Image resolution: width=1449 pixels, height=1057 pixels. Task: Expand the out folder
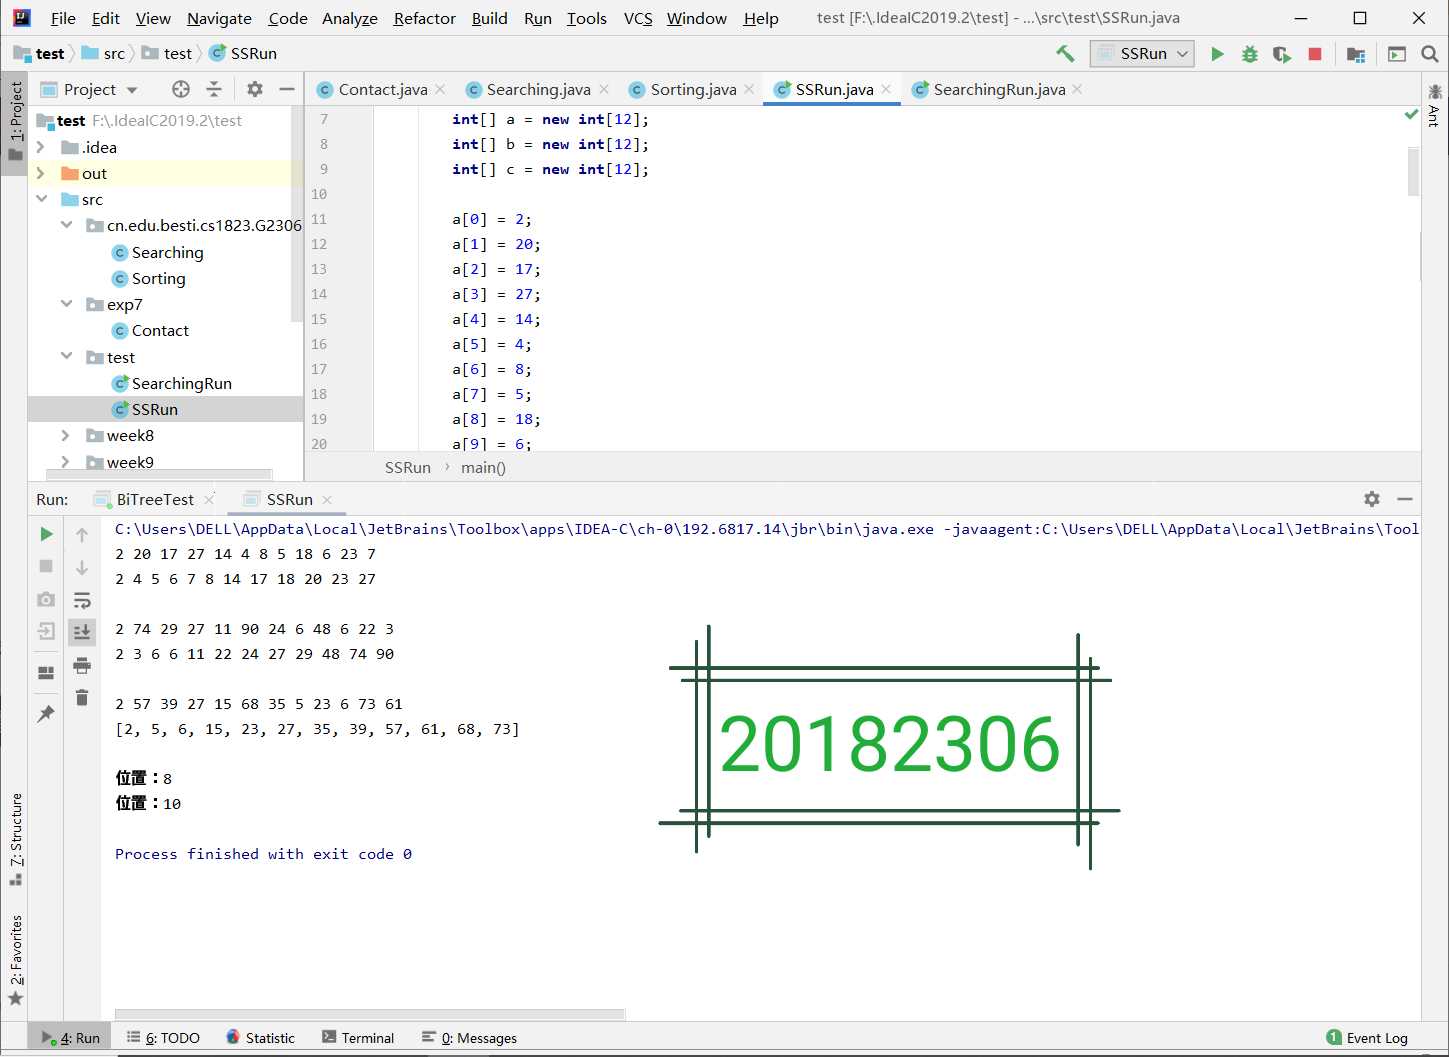tap(41, 173)
